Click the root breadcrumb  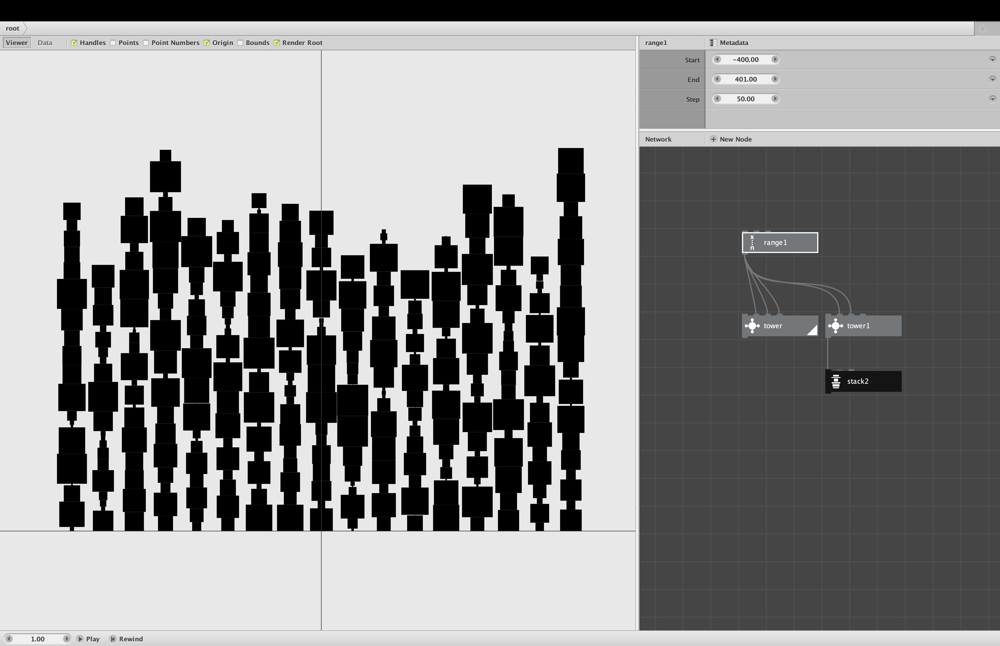(13, 28)
